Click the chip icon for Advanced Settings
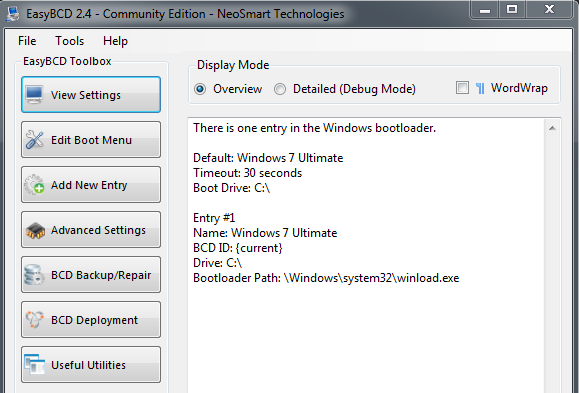This screenshot has height=393, width=579. coord(35,230)
